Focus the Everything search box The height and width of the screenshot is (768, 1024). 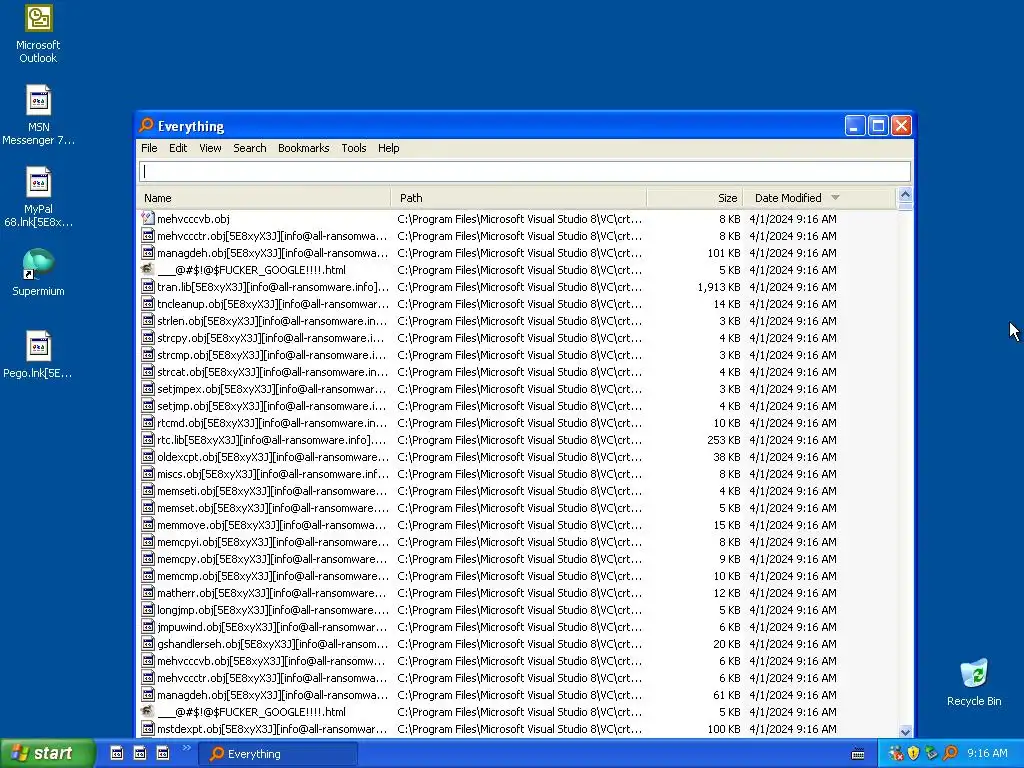(524, 171)
